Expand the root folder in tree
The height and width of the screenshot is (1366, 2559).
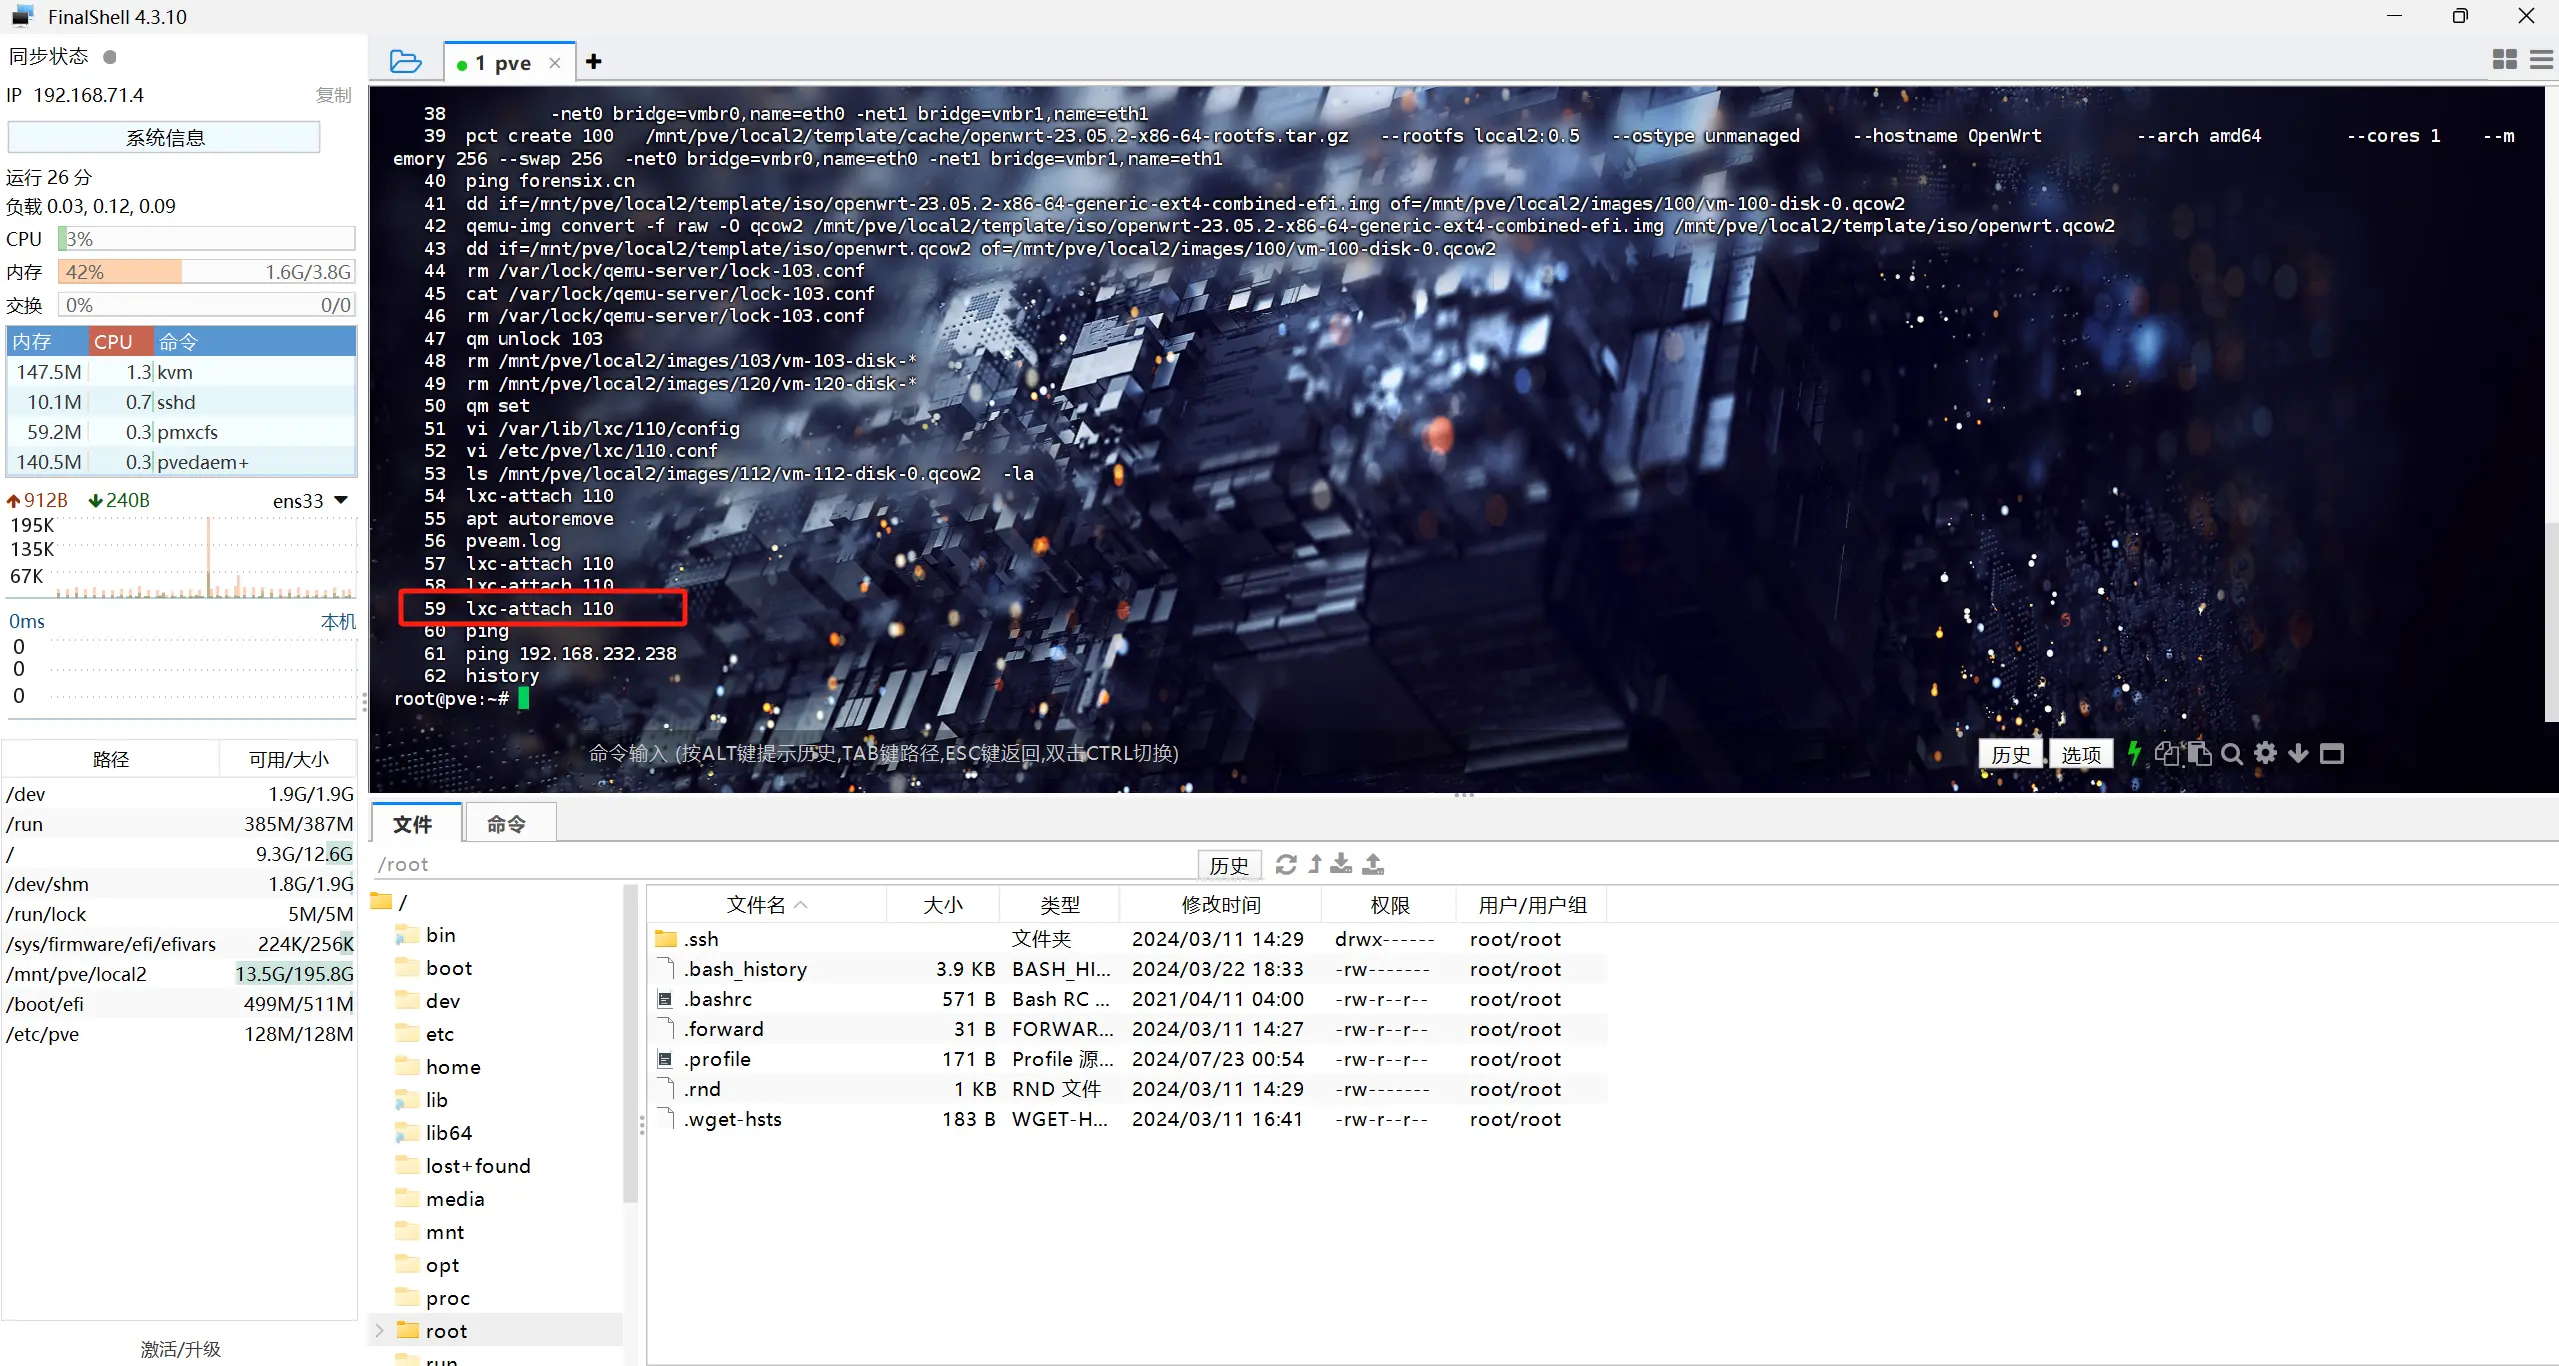[380, 1331]
